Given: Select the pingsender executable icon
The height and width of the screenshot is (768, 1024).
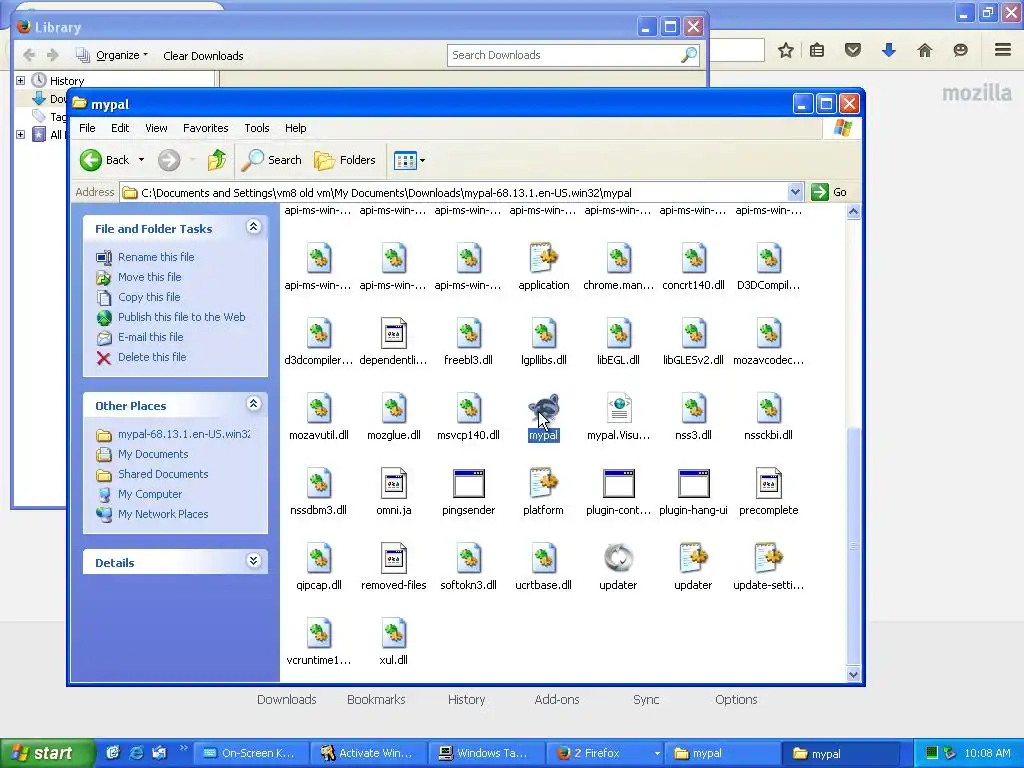Looking at the screenshot, I should click(468, 484).
